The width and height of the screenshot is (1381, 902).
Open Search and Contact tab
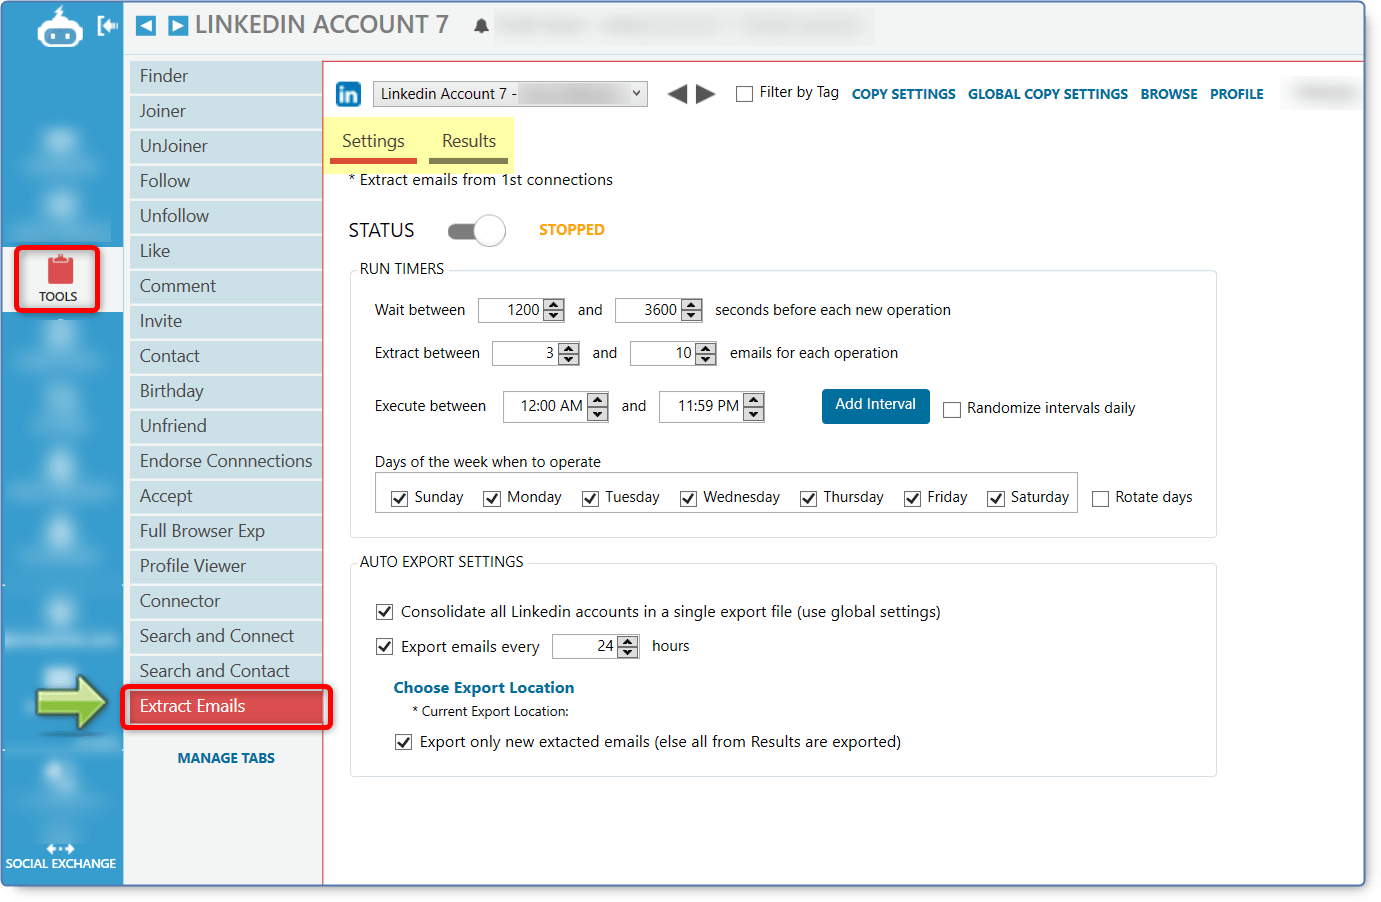[x=226, y=672]
